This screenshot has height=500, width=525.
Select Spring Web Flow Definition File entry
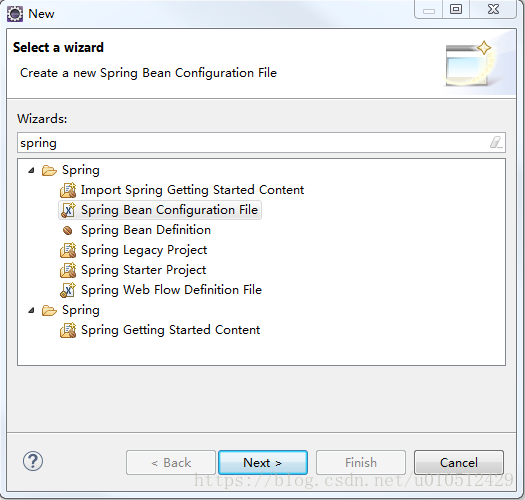click(171, 290)
